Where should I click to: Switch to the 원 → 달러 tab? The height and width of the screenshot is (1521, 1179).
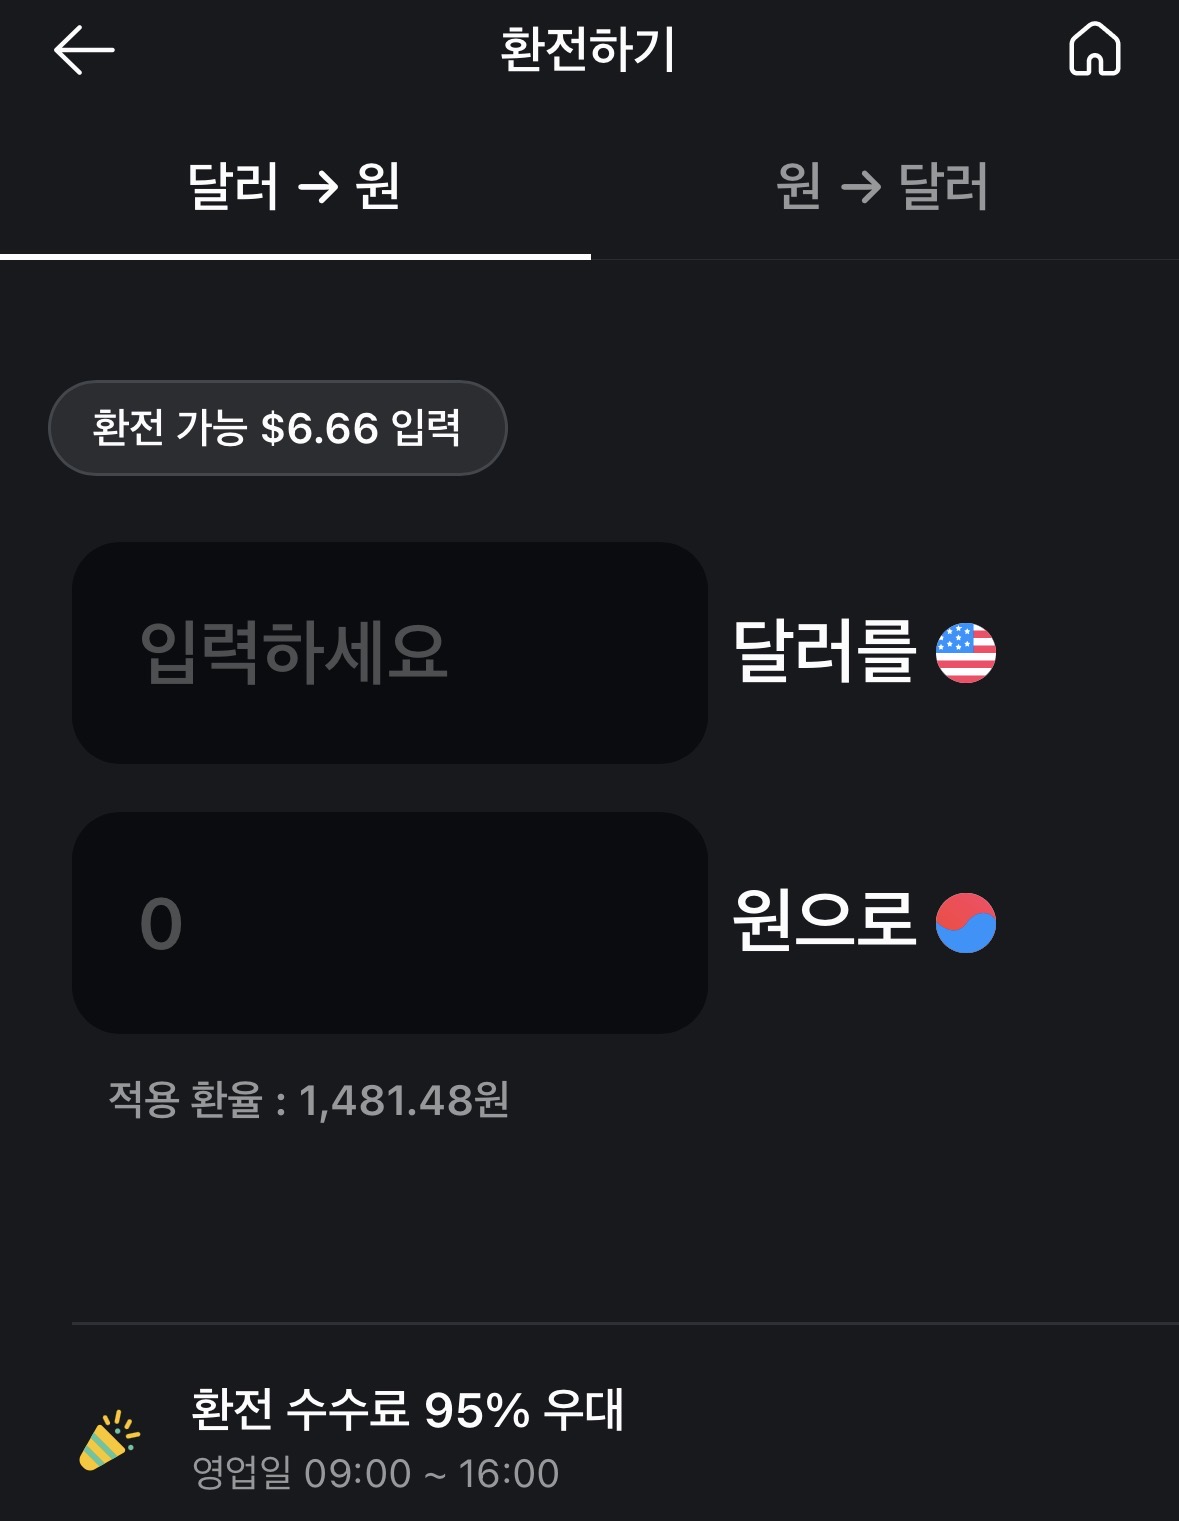[884, 187]
